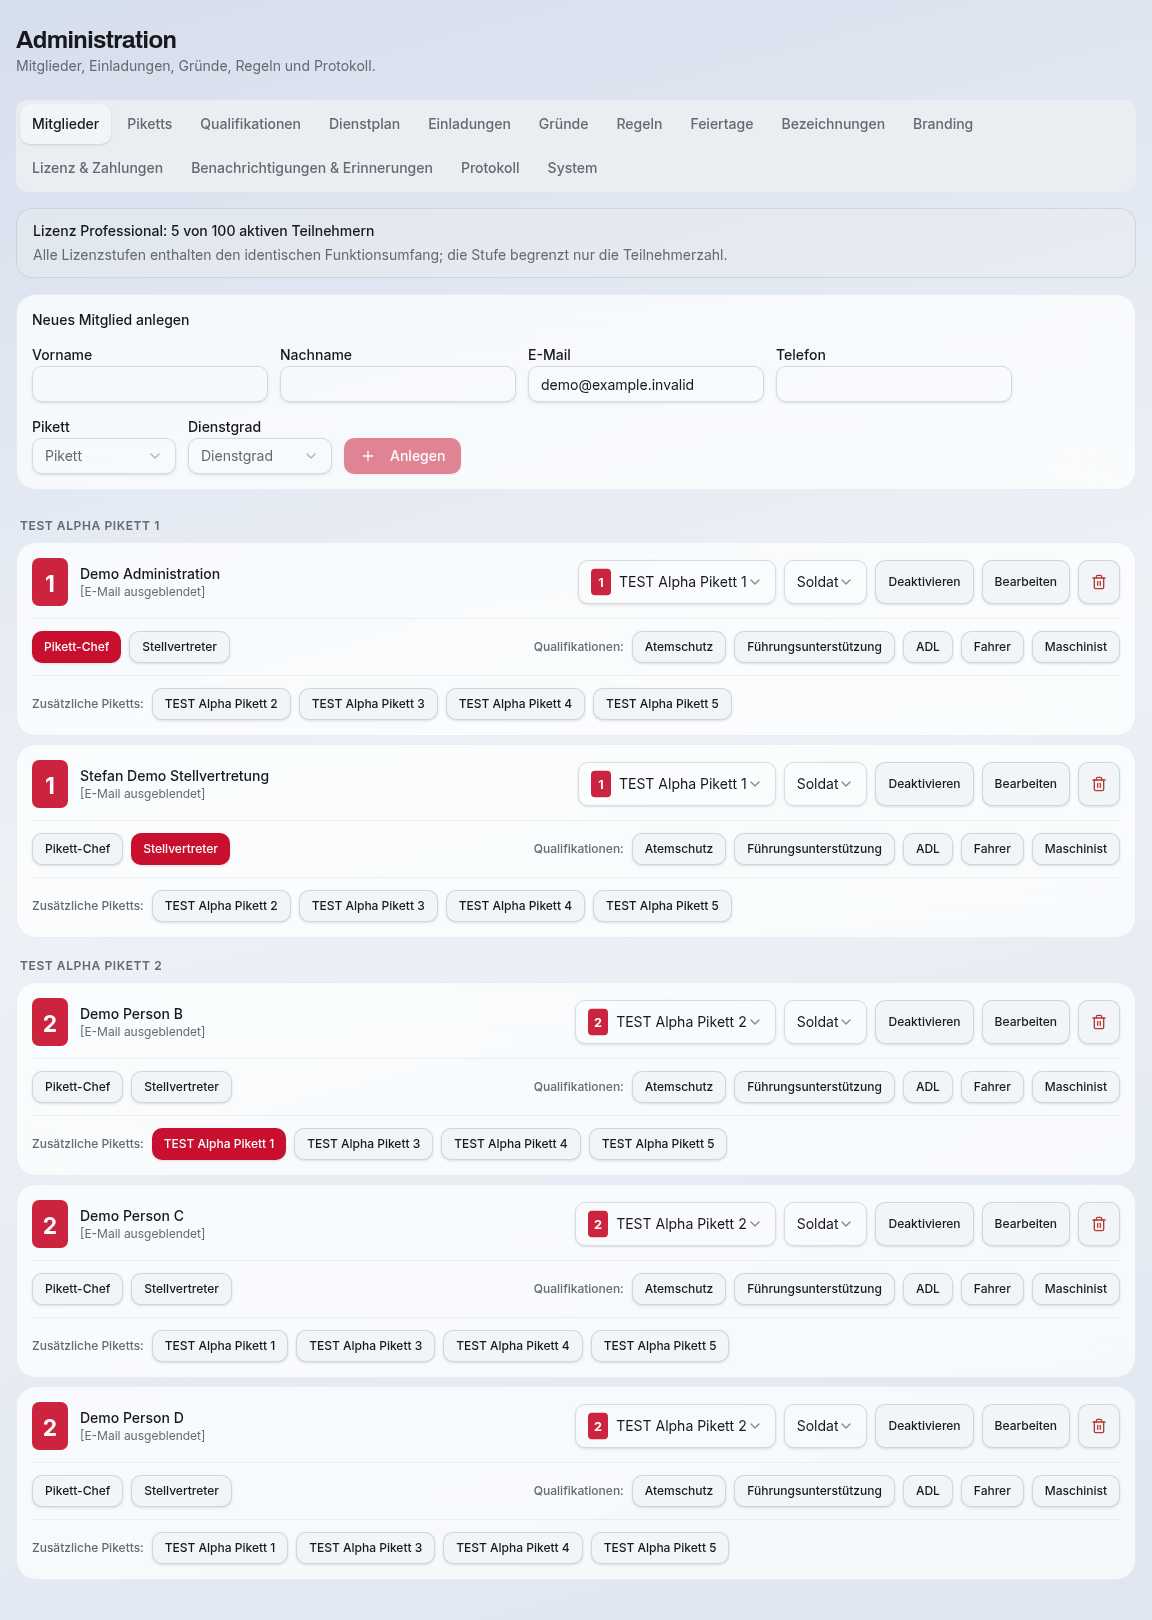Switch to Benachrichtigungen & Erinnerungen tab
1152x1620 pixels.
pos(312,168)
